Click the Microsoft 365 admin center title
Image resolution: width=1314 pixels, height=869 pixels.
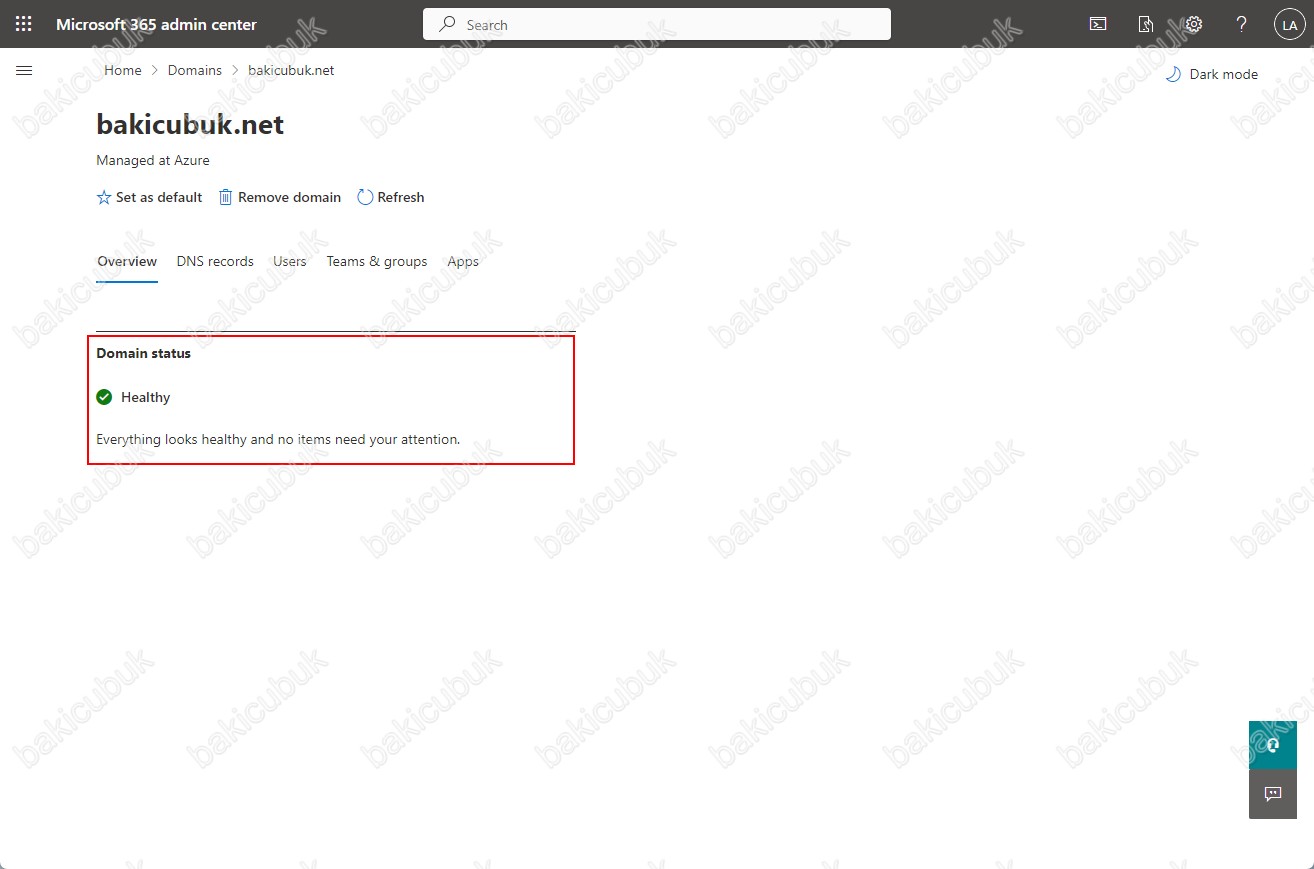coord(156,24)
